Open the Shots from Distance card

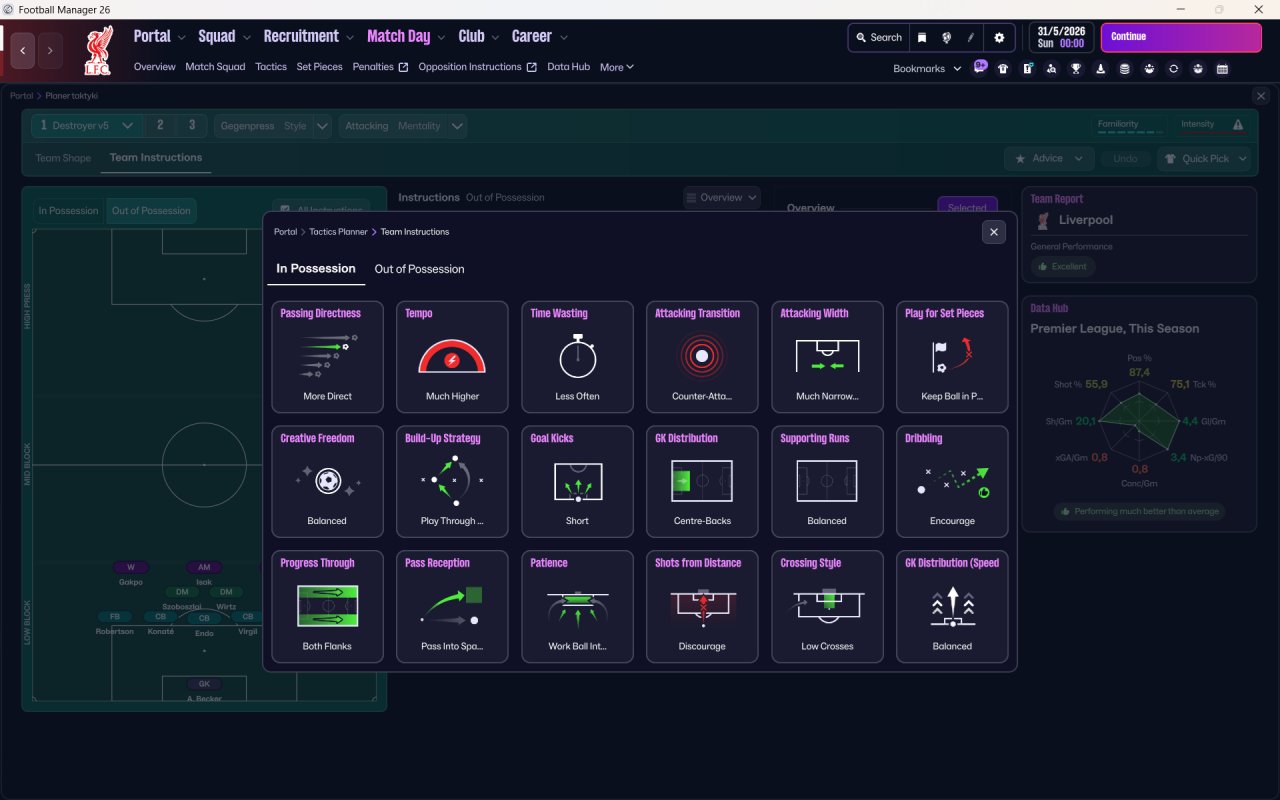[x=702, y=607]
